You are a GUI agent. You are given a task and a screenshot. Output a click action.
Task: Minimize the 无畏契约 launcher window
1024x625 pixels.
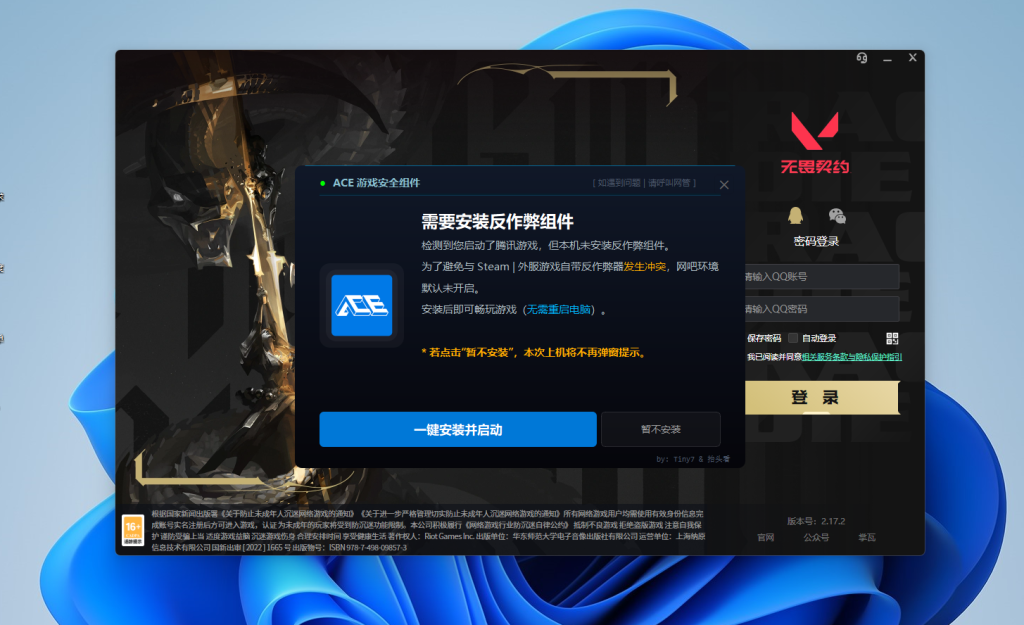coord(888,59)
